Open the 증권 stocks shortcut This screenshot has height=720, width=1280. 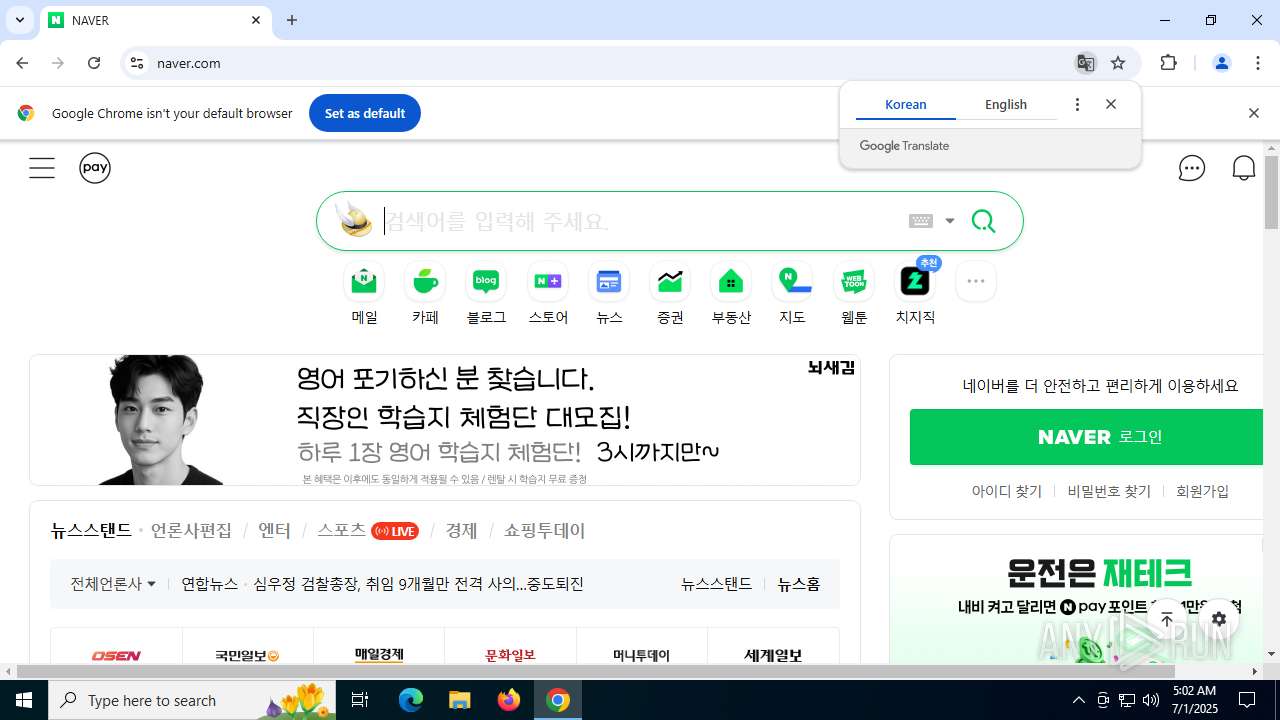coord(670,294)
